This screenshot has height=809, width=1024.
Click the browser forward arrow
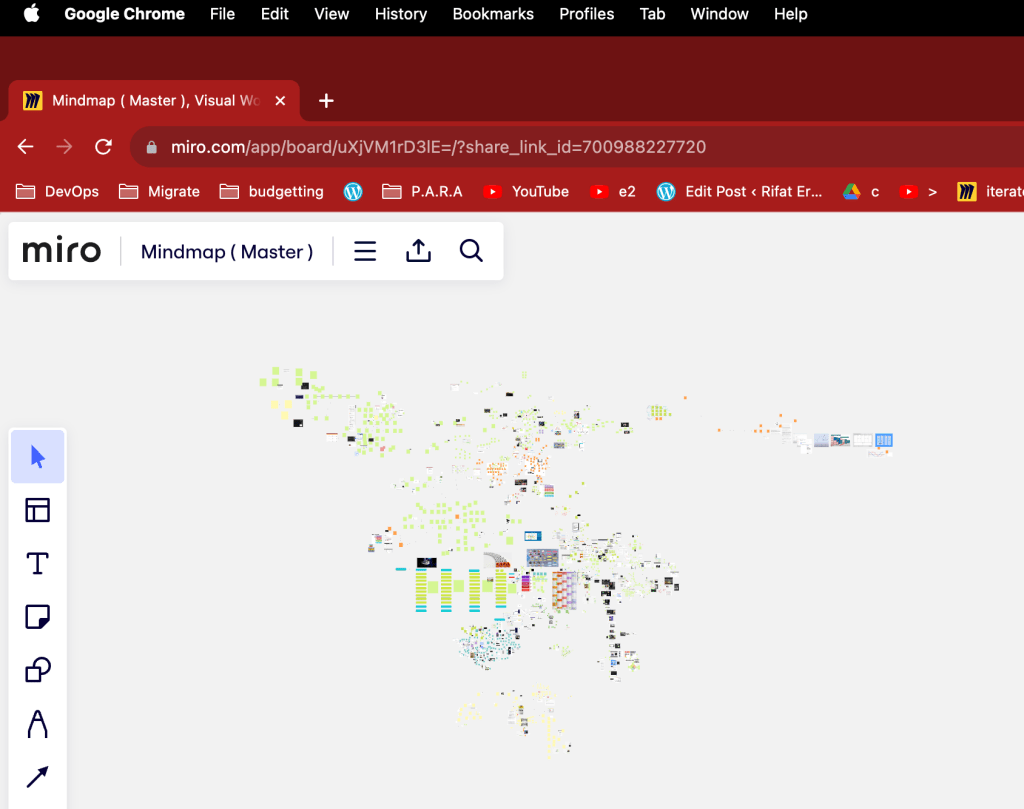(x=64, y=147)
